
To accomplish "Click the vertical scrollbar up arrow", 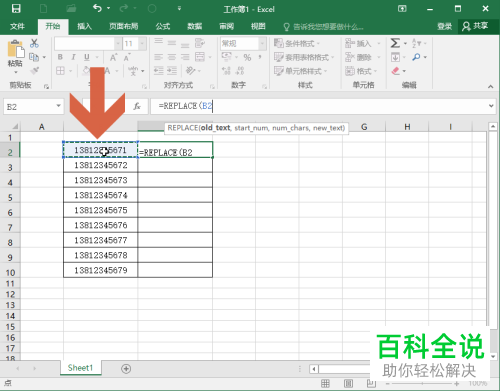I will click(493, 127).
